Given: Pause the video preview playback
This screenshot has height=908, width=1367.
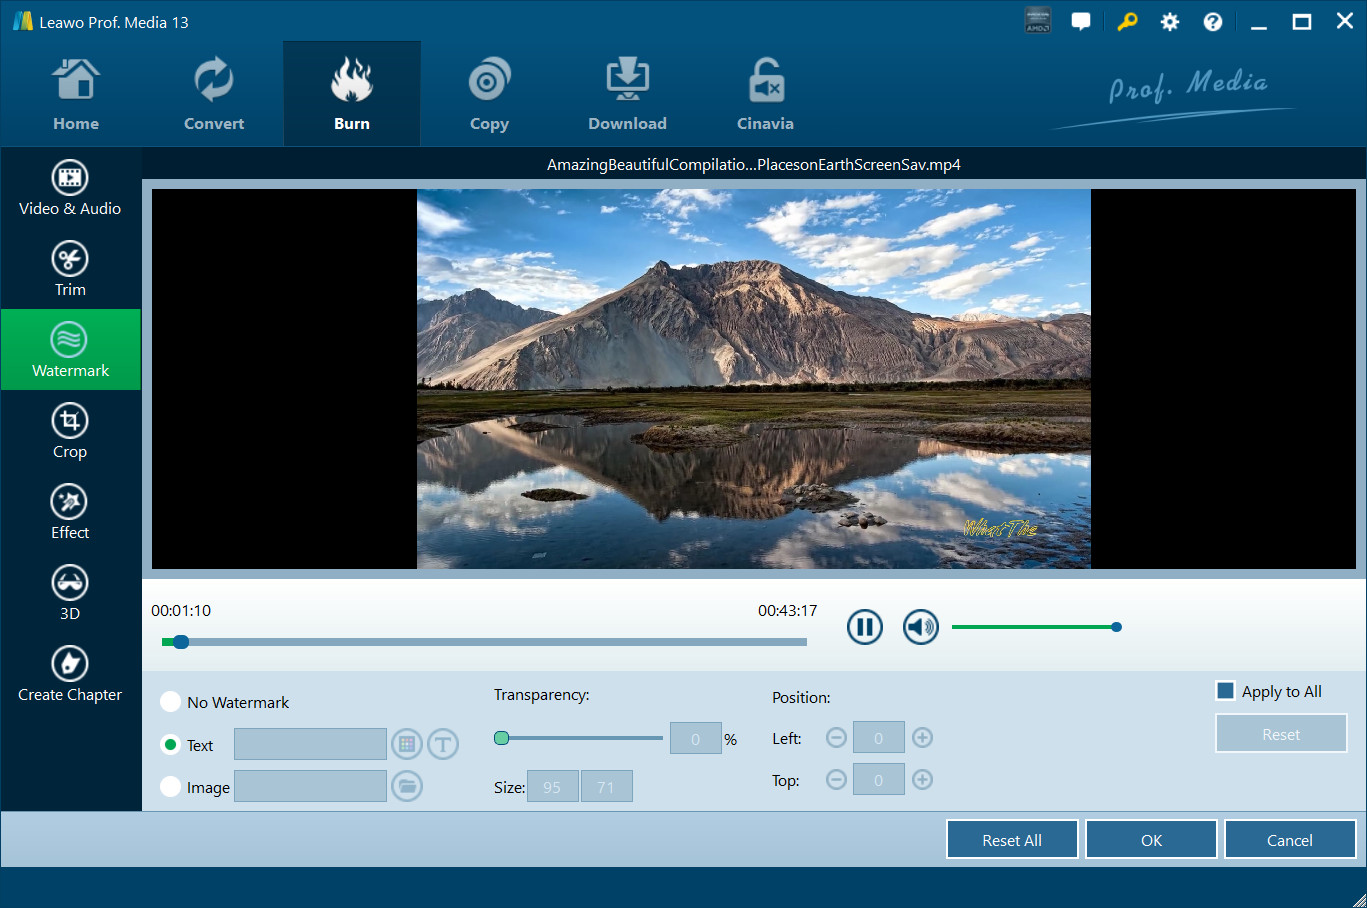Looking at the screenshot, I should tap(864, 627).
